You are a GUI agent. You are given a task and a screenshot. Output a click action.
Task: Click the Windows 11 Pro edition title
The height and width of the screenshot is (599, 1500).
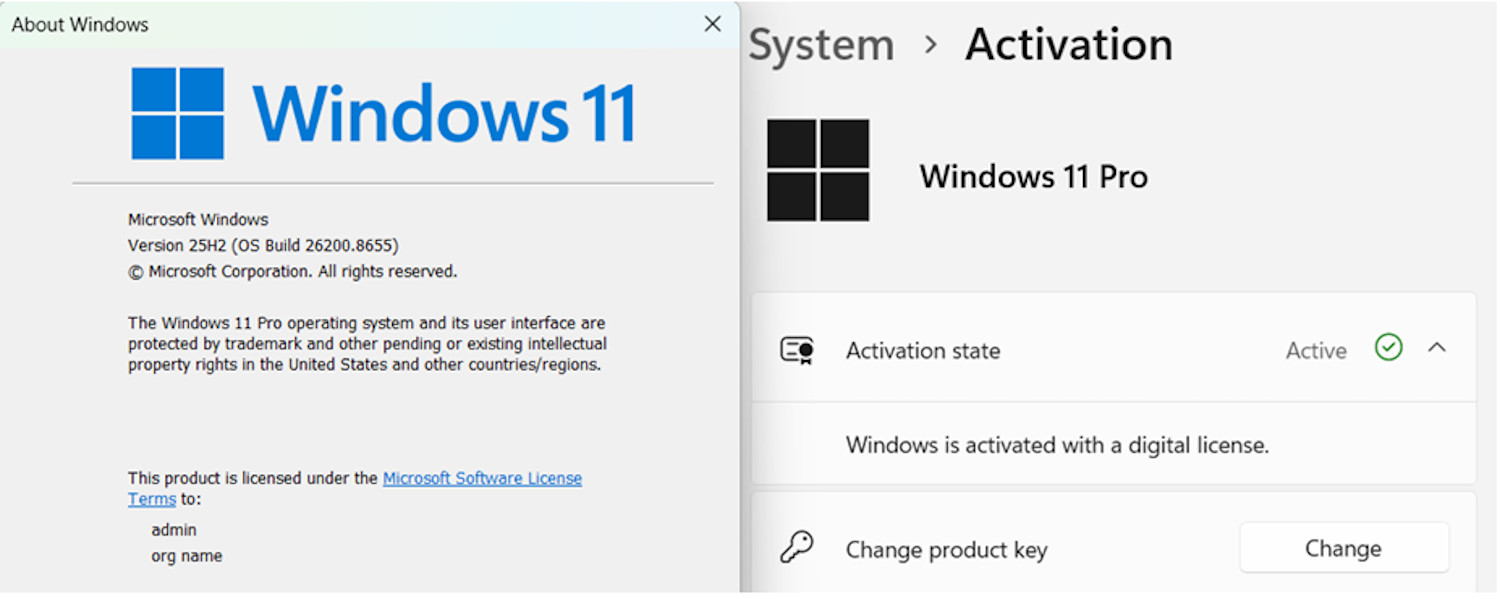(1034, 177)
